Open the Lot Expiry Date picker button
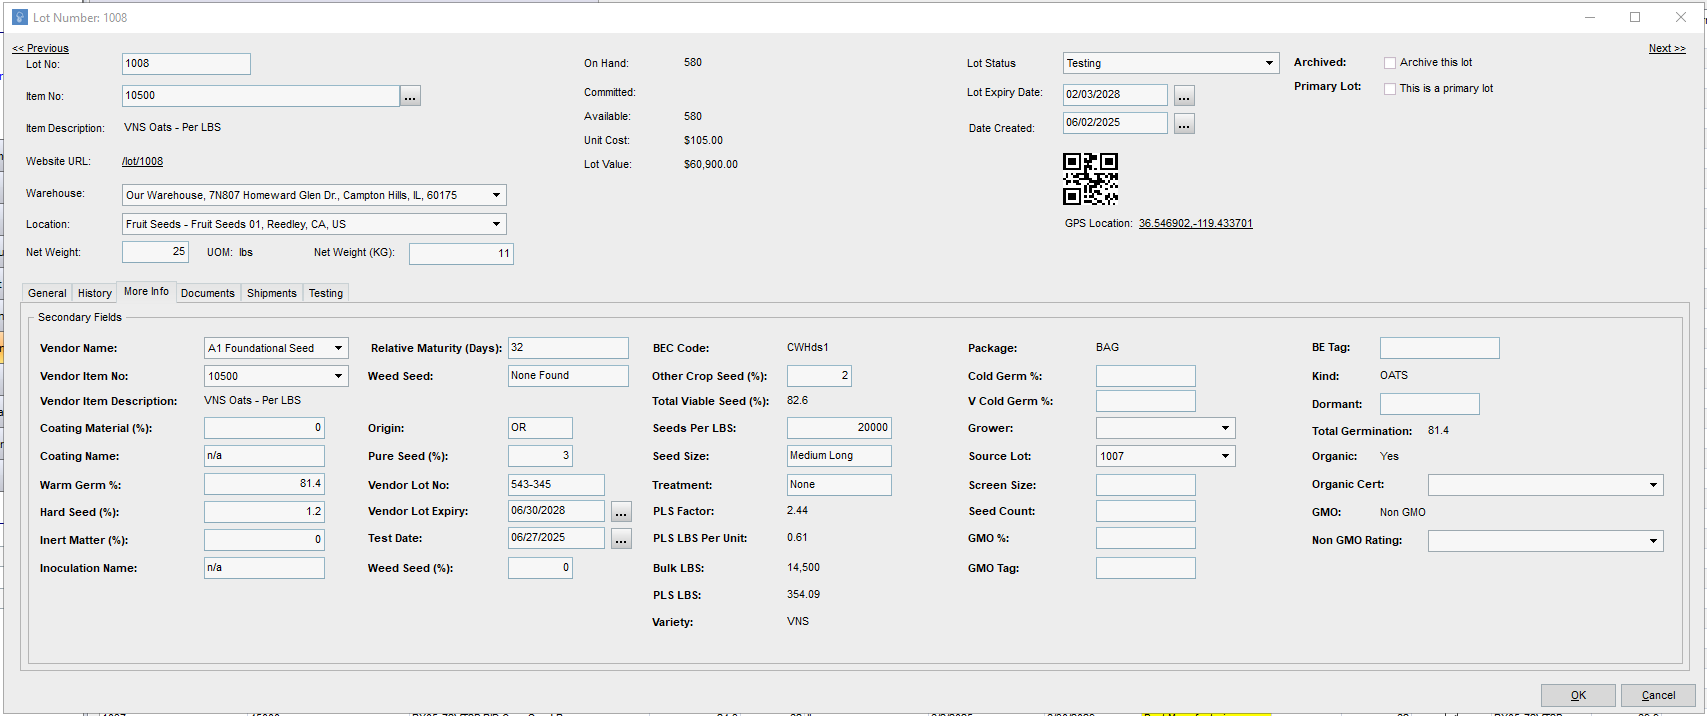This screenshot has width=1707, height=716. (x=1184, y=95)
